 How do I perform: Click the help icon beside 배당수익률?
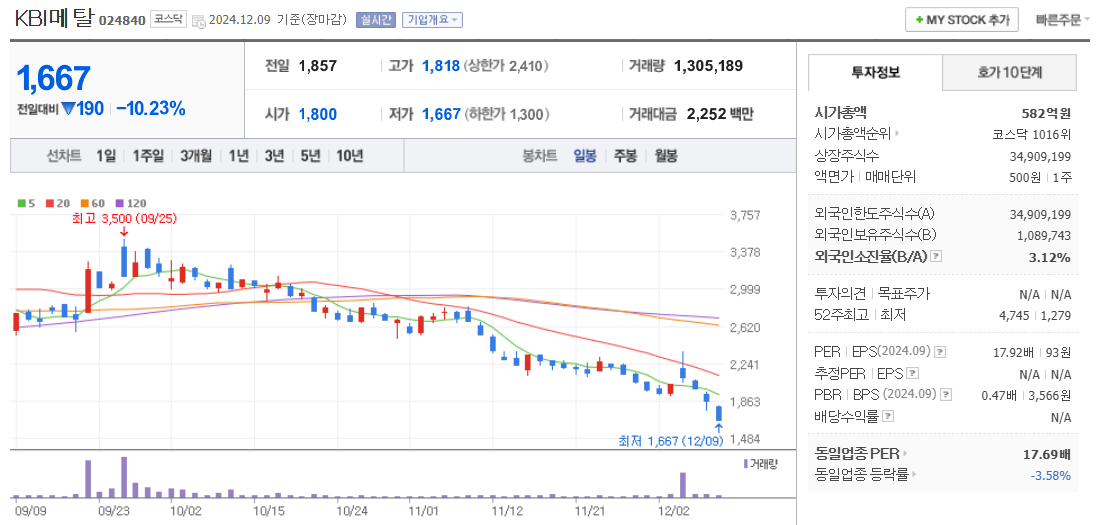point(888,417)
